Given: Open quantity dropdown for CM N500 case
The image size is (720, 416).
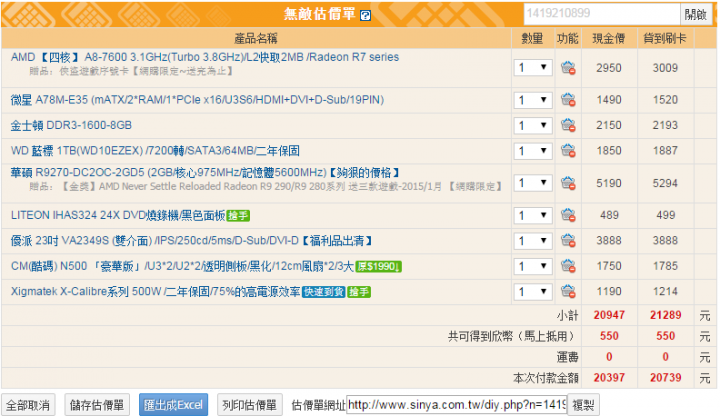Looking at the screenshot, I should [533, 266].
